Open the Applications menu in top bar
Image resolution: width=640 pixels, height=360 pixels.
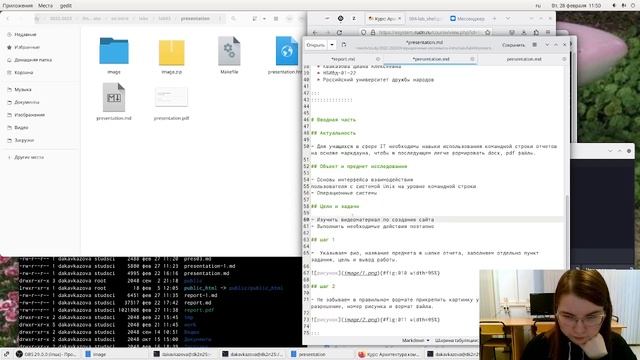pyautogui.click(x=18, y=6)
